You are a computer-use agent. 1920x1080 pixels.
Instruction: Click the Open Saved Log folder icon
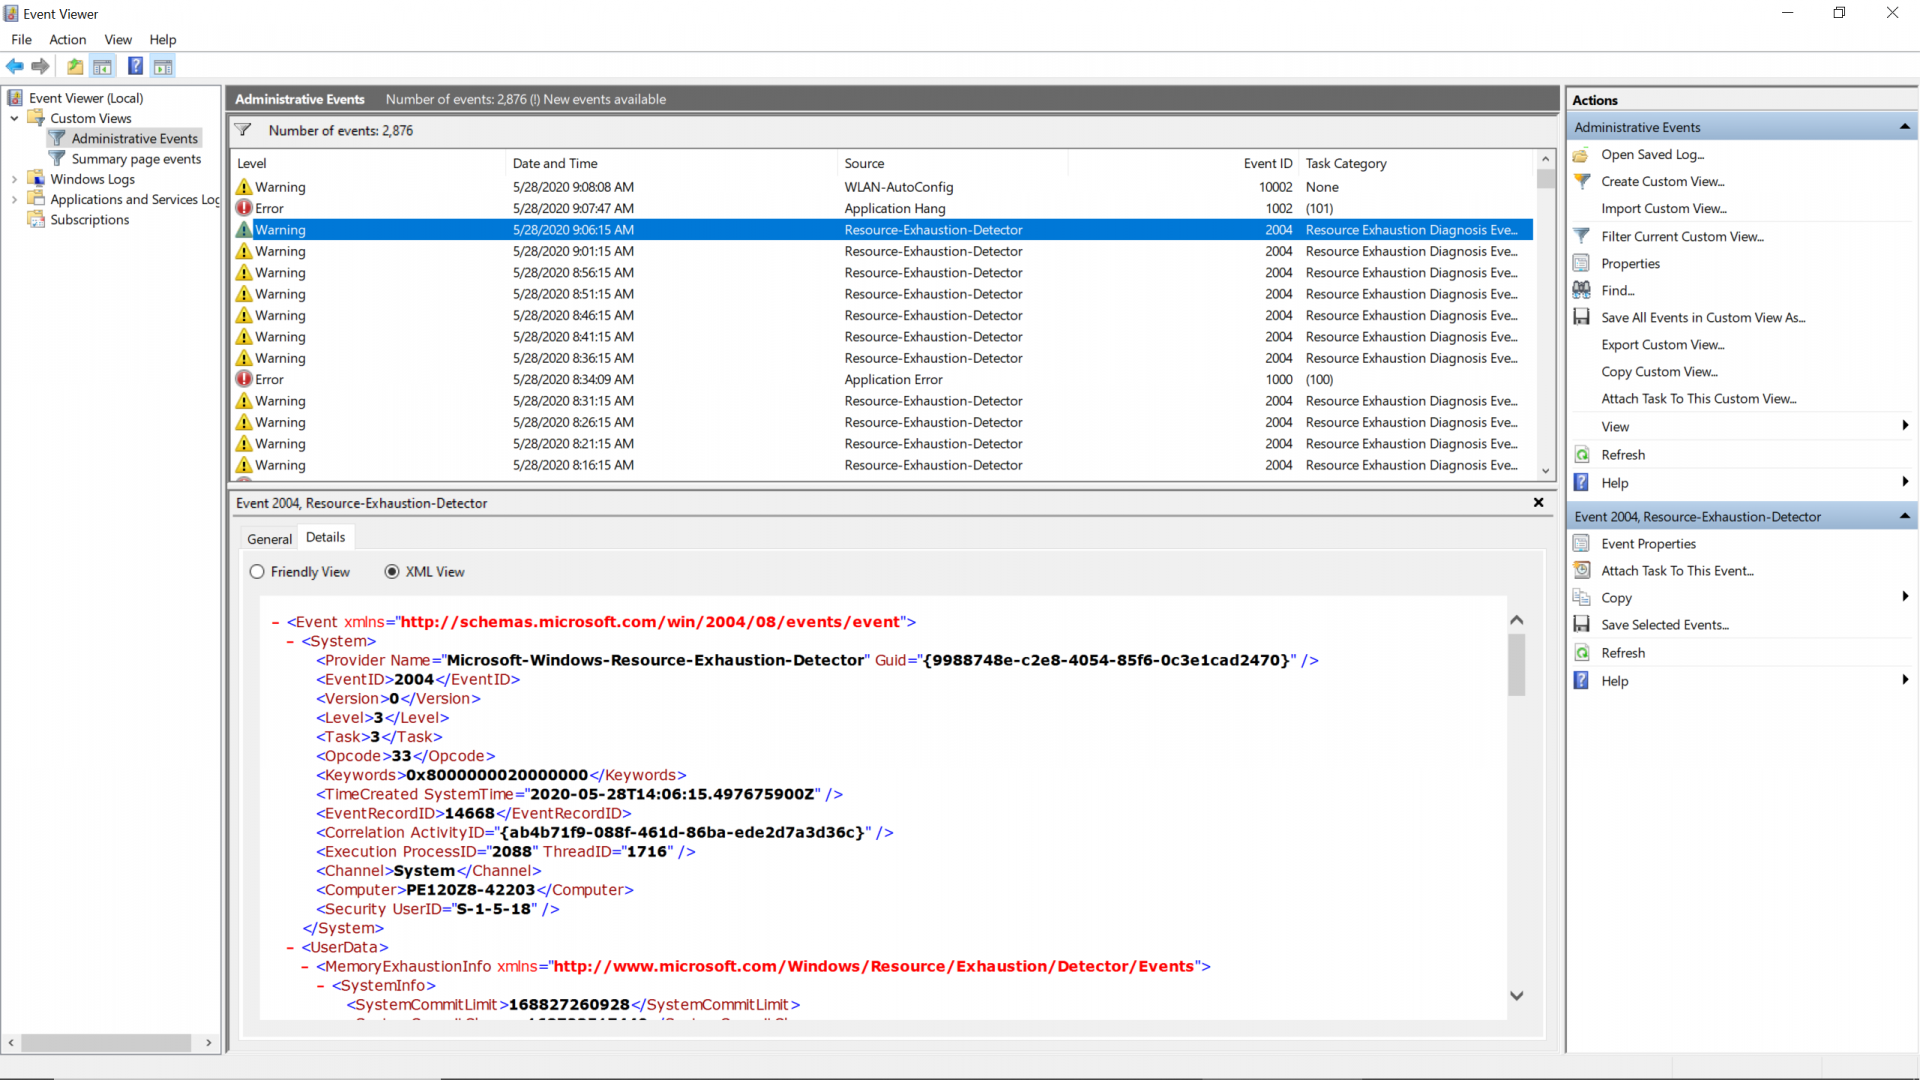(x=1581, y=154)
